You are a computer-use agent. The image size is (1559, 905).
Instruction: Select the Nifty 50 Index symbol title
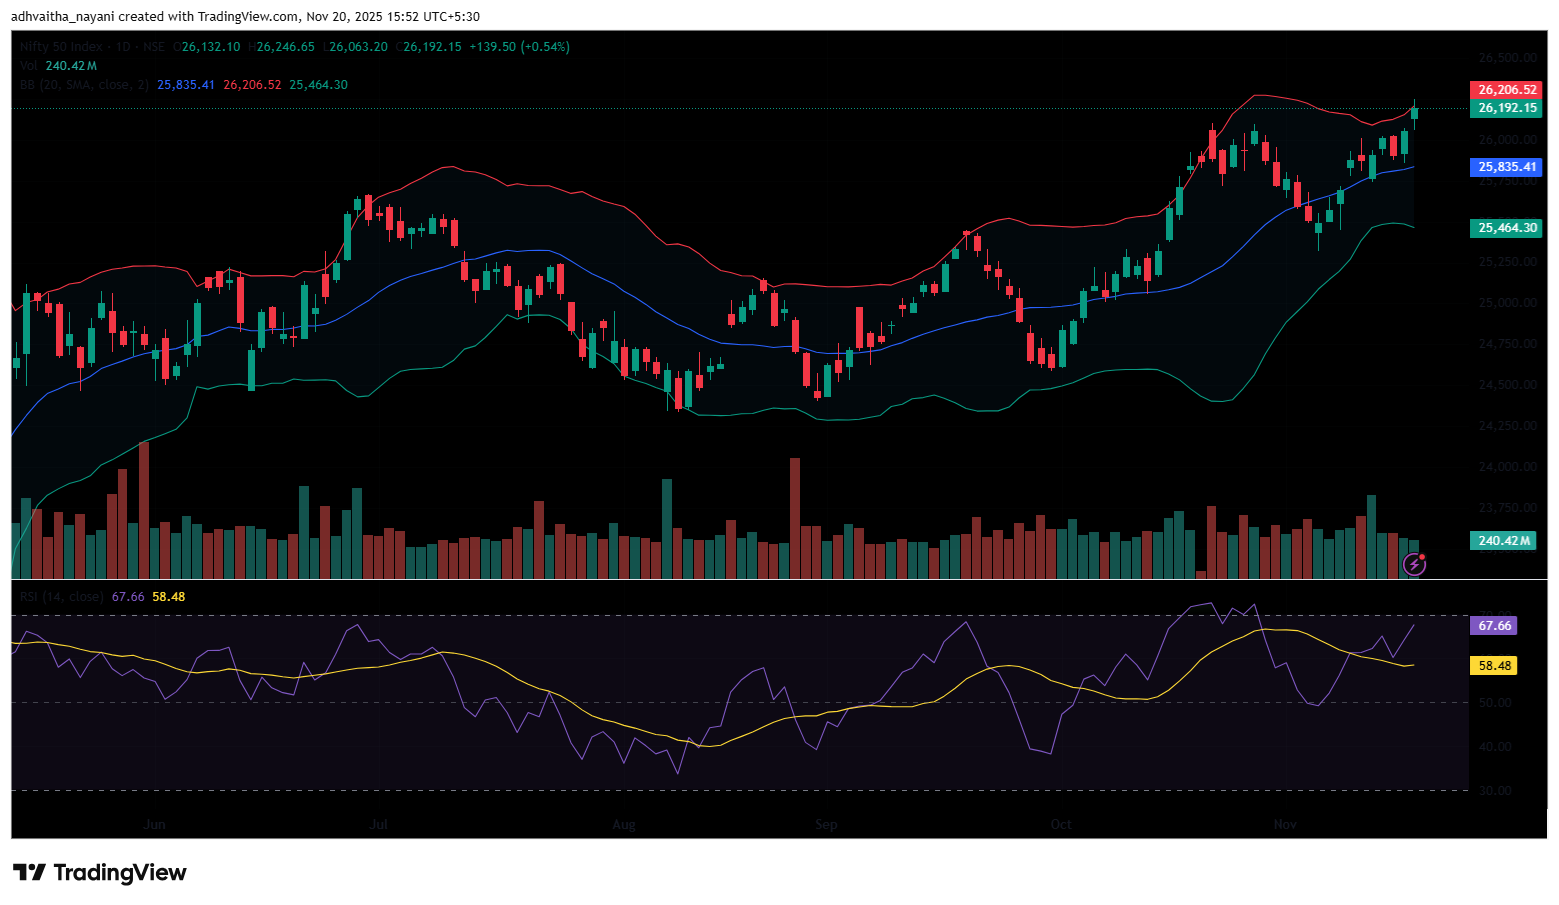(61, 47)
